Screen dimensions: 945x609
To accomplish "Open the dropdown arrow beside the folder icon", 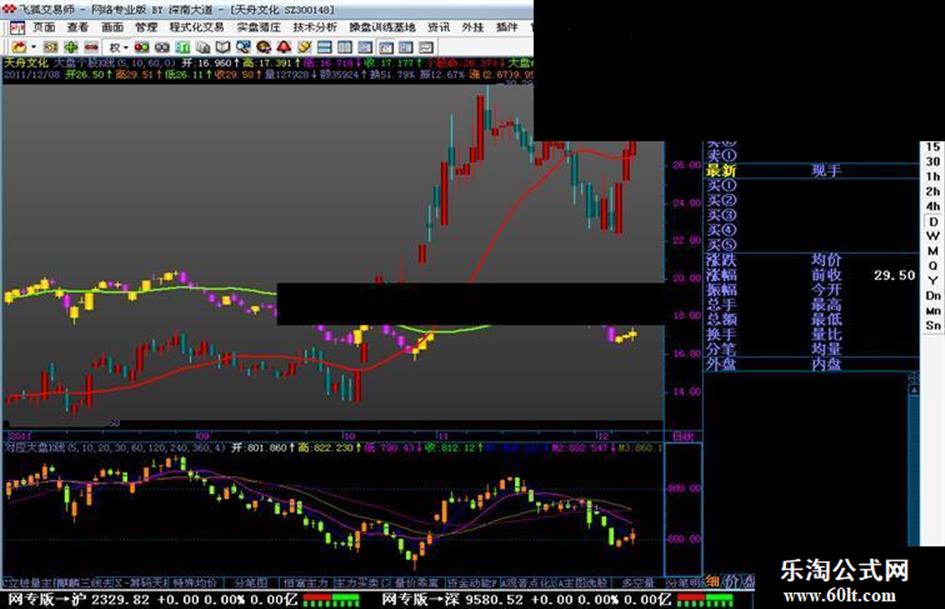I will tap(33, 47).
